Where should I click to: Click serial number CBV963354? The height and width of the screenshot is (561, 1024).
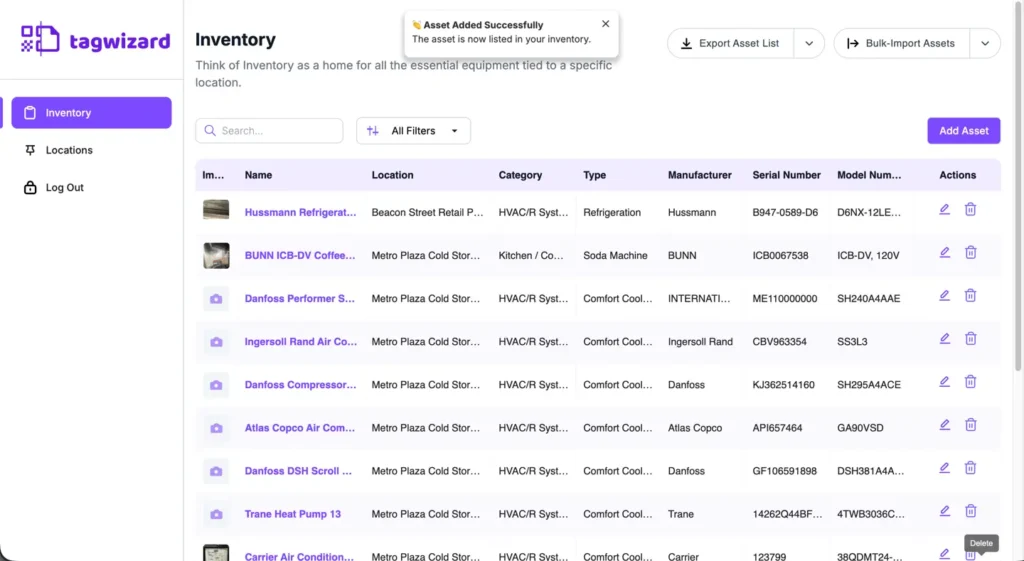(779, 342)
